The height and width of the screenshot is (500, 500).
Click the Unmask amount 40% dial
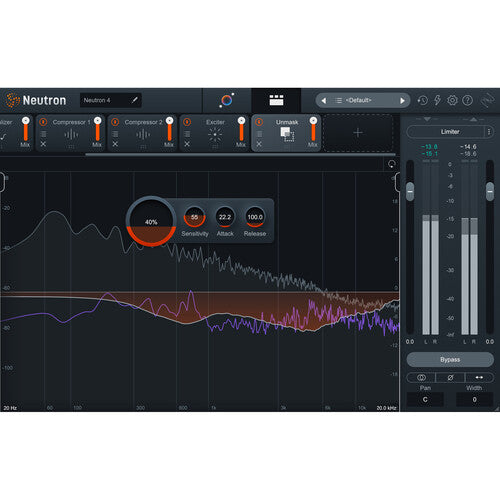point(151,221)
